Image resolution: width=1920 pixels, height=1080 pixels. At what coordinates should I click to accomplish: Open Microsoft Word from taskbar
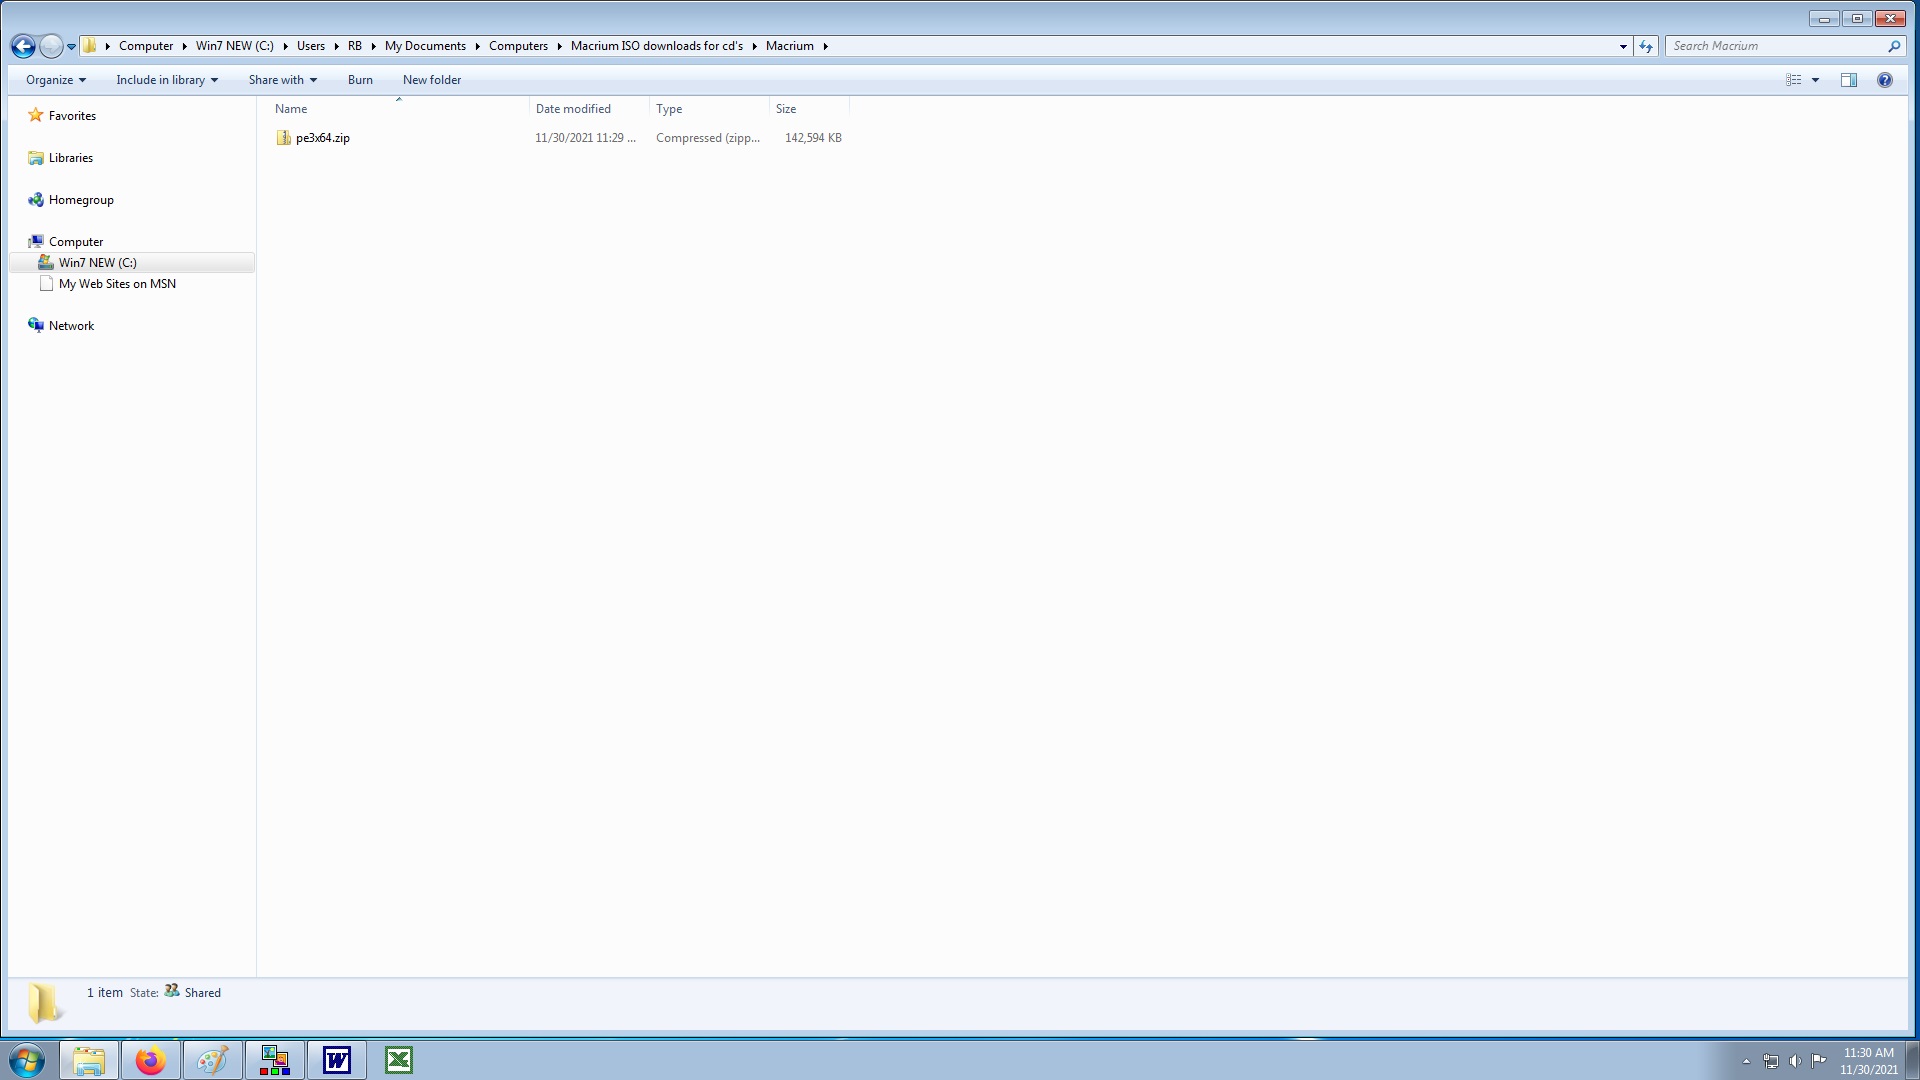(337, 1060)
